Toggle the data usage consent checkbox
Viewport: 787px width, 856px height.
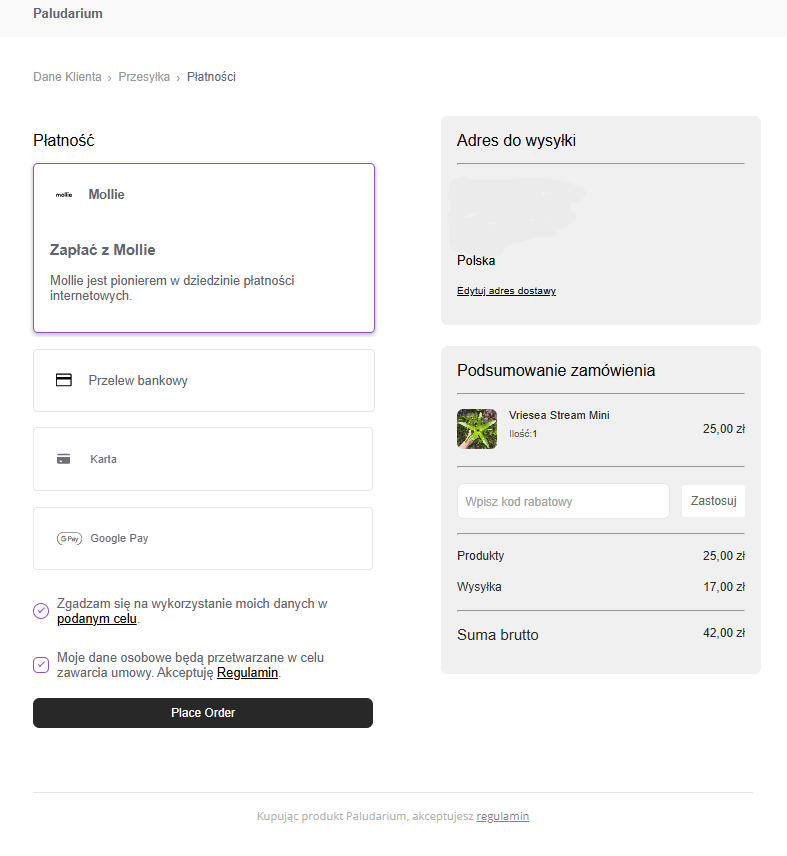pos(41,611)
